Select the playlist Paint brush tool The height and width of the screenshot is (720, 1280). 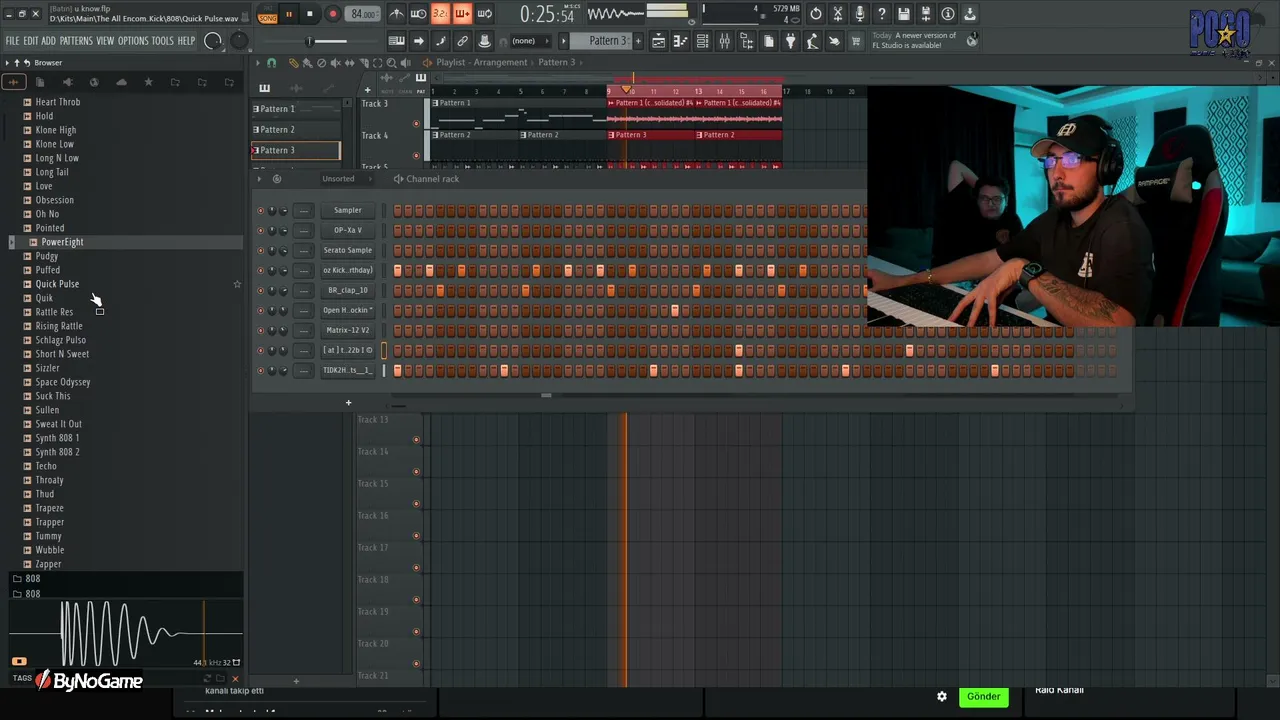coord(307,62)
